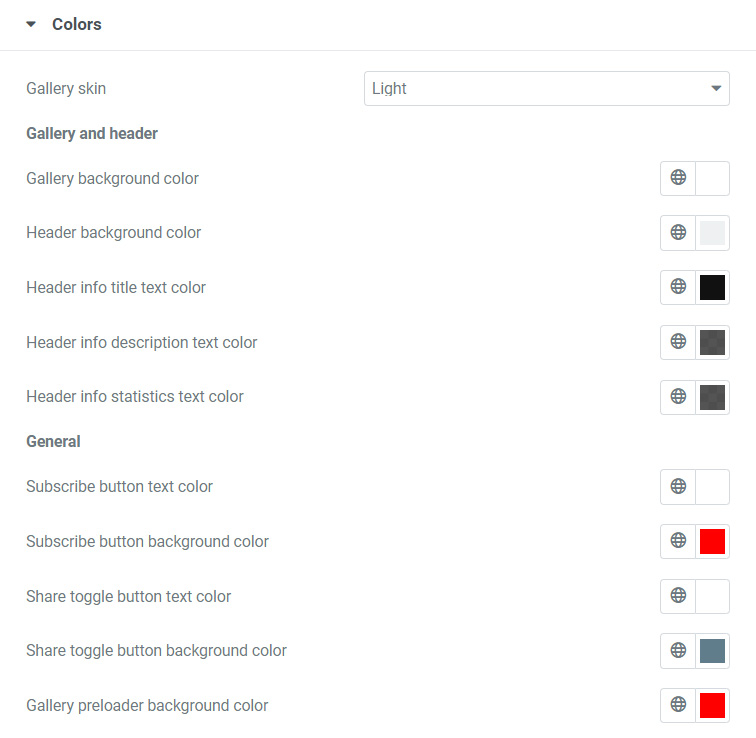Image resolution: width=756 pixels, height=738 pixels.
Task: Click globe icon for Gallery preloader background color
Action: [678, 705]
